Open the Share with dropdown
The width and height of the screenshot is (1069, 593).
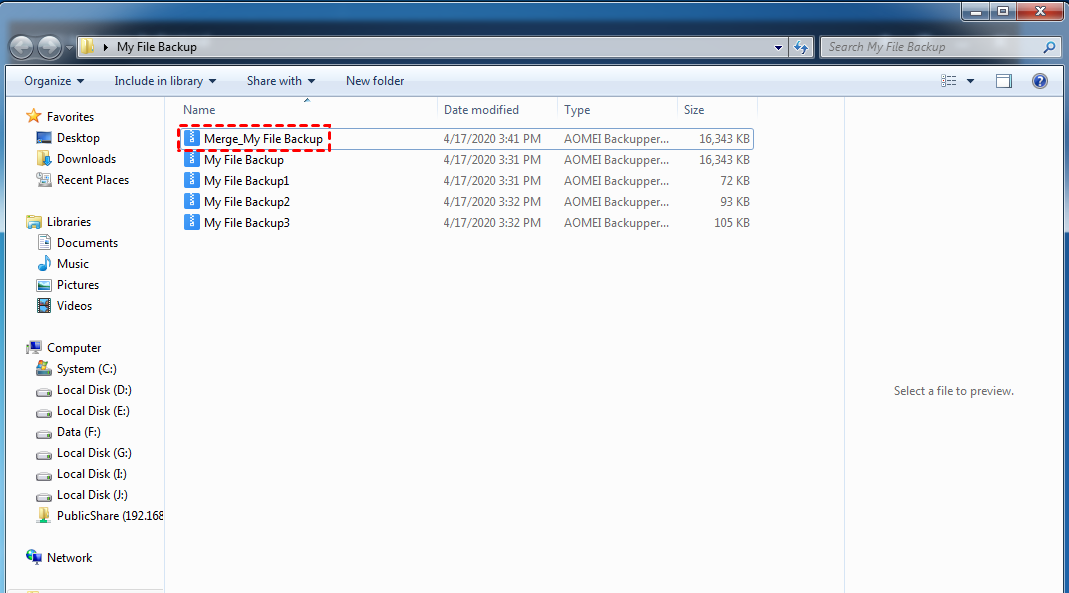281,81
